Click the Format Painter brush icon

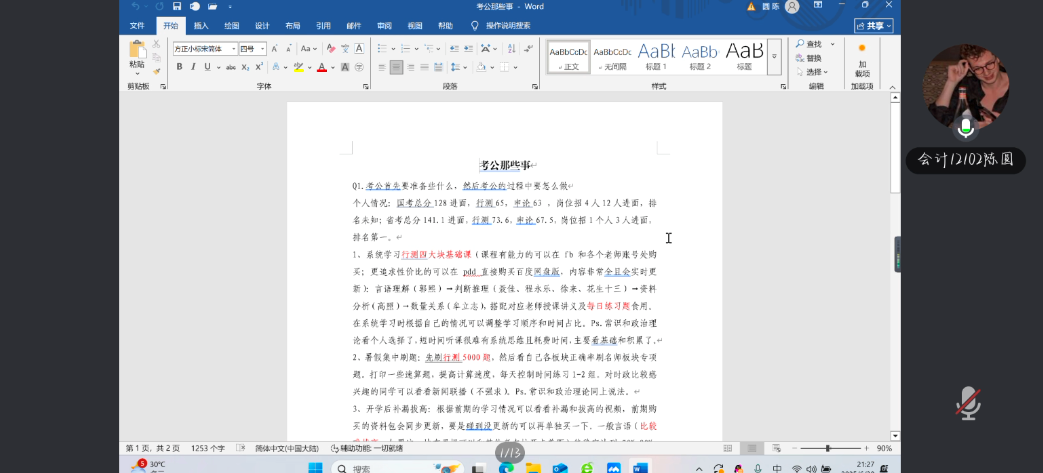pos(157,71)
